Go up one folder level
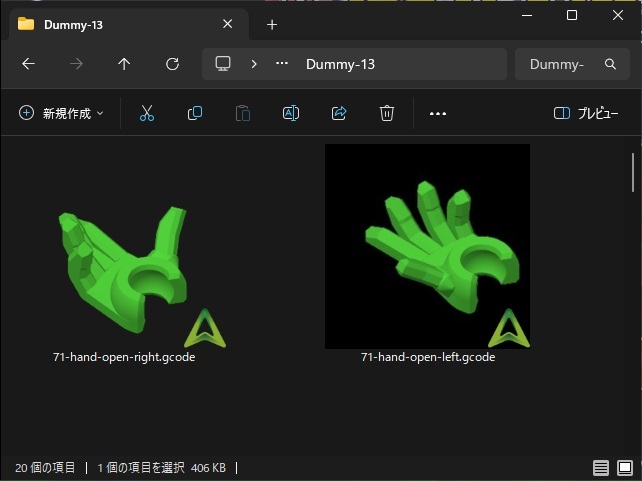This screenshot has height=481, width=642. 124,64
